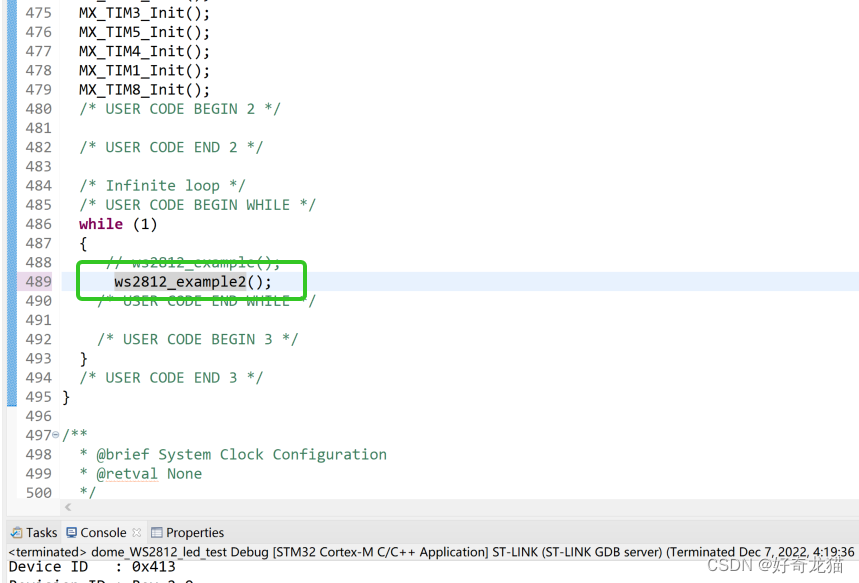
Task: Click the @brief System Clock Configuration line
Action: pos(233,454)
